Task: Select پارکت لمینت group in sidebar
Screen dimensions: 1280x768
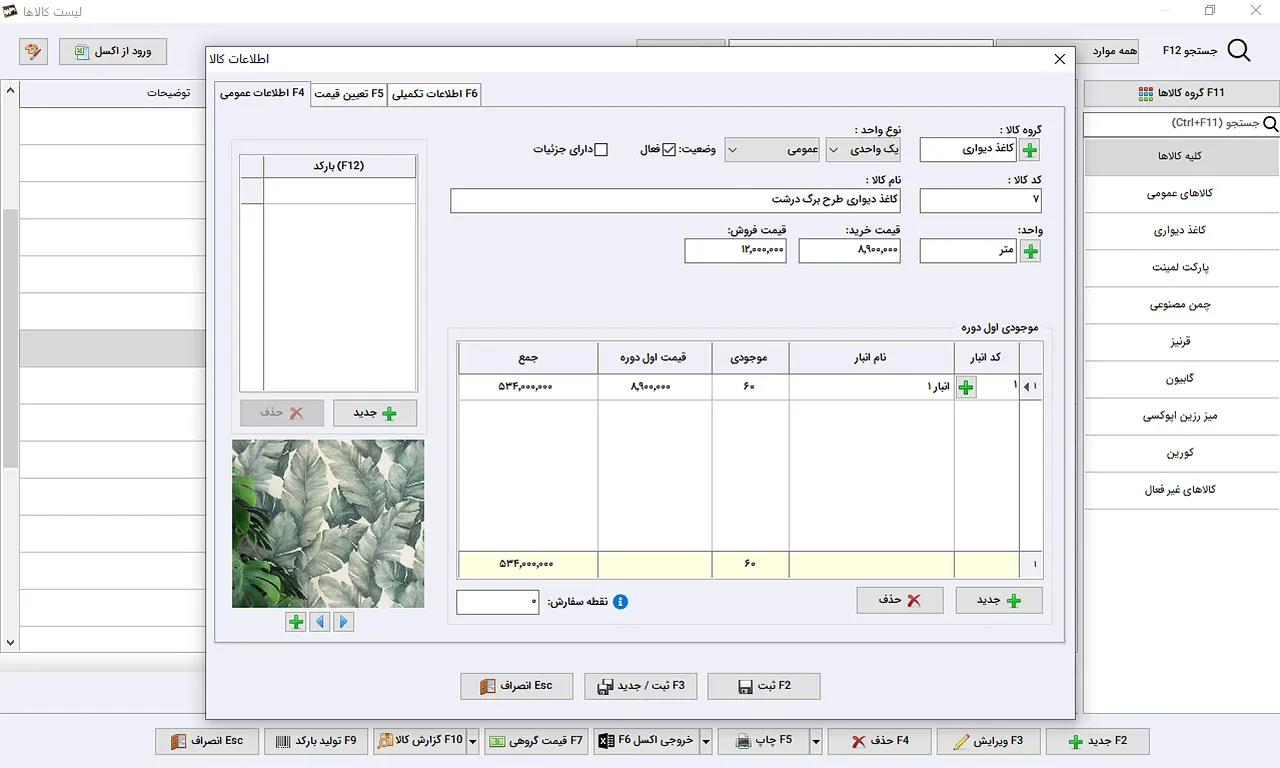Action: pyautogui.click(x=1181, y=268)
